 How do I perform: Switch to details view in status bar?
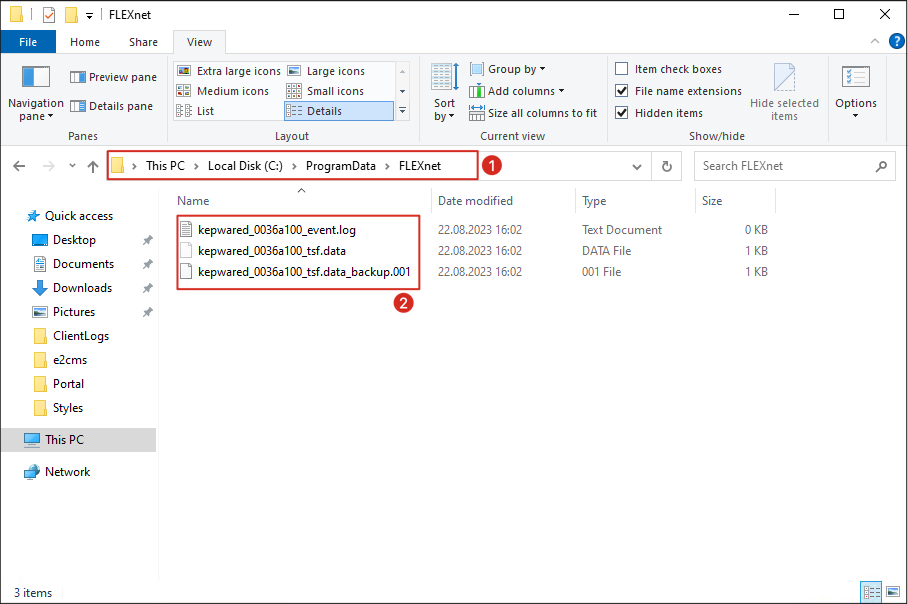(871, 592)
